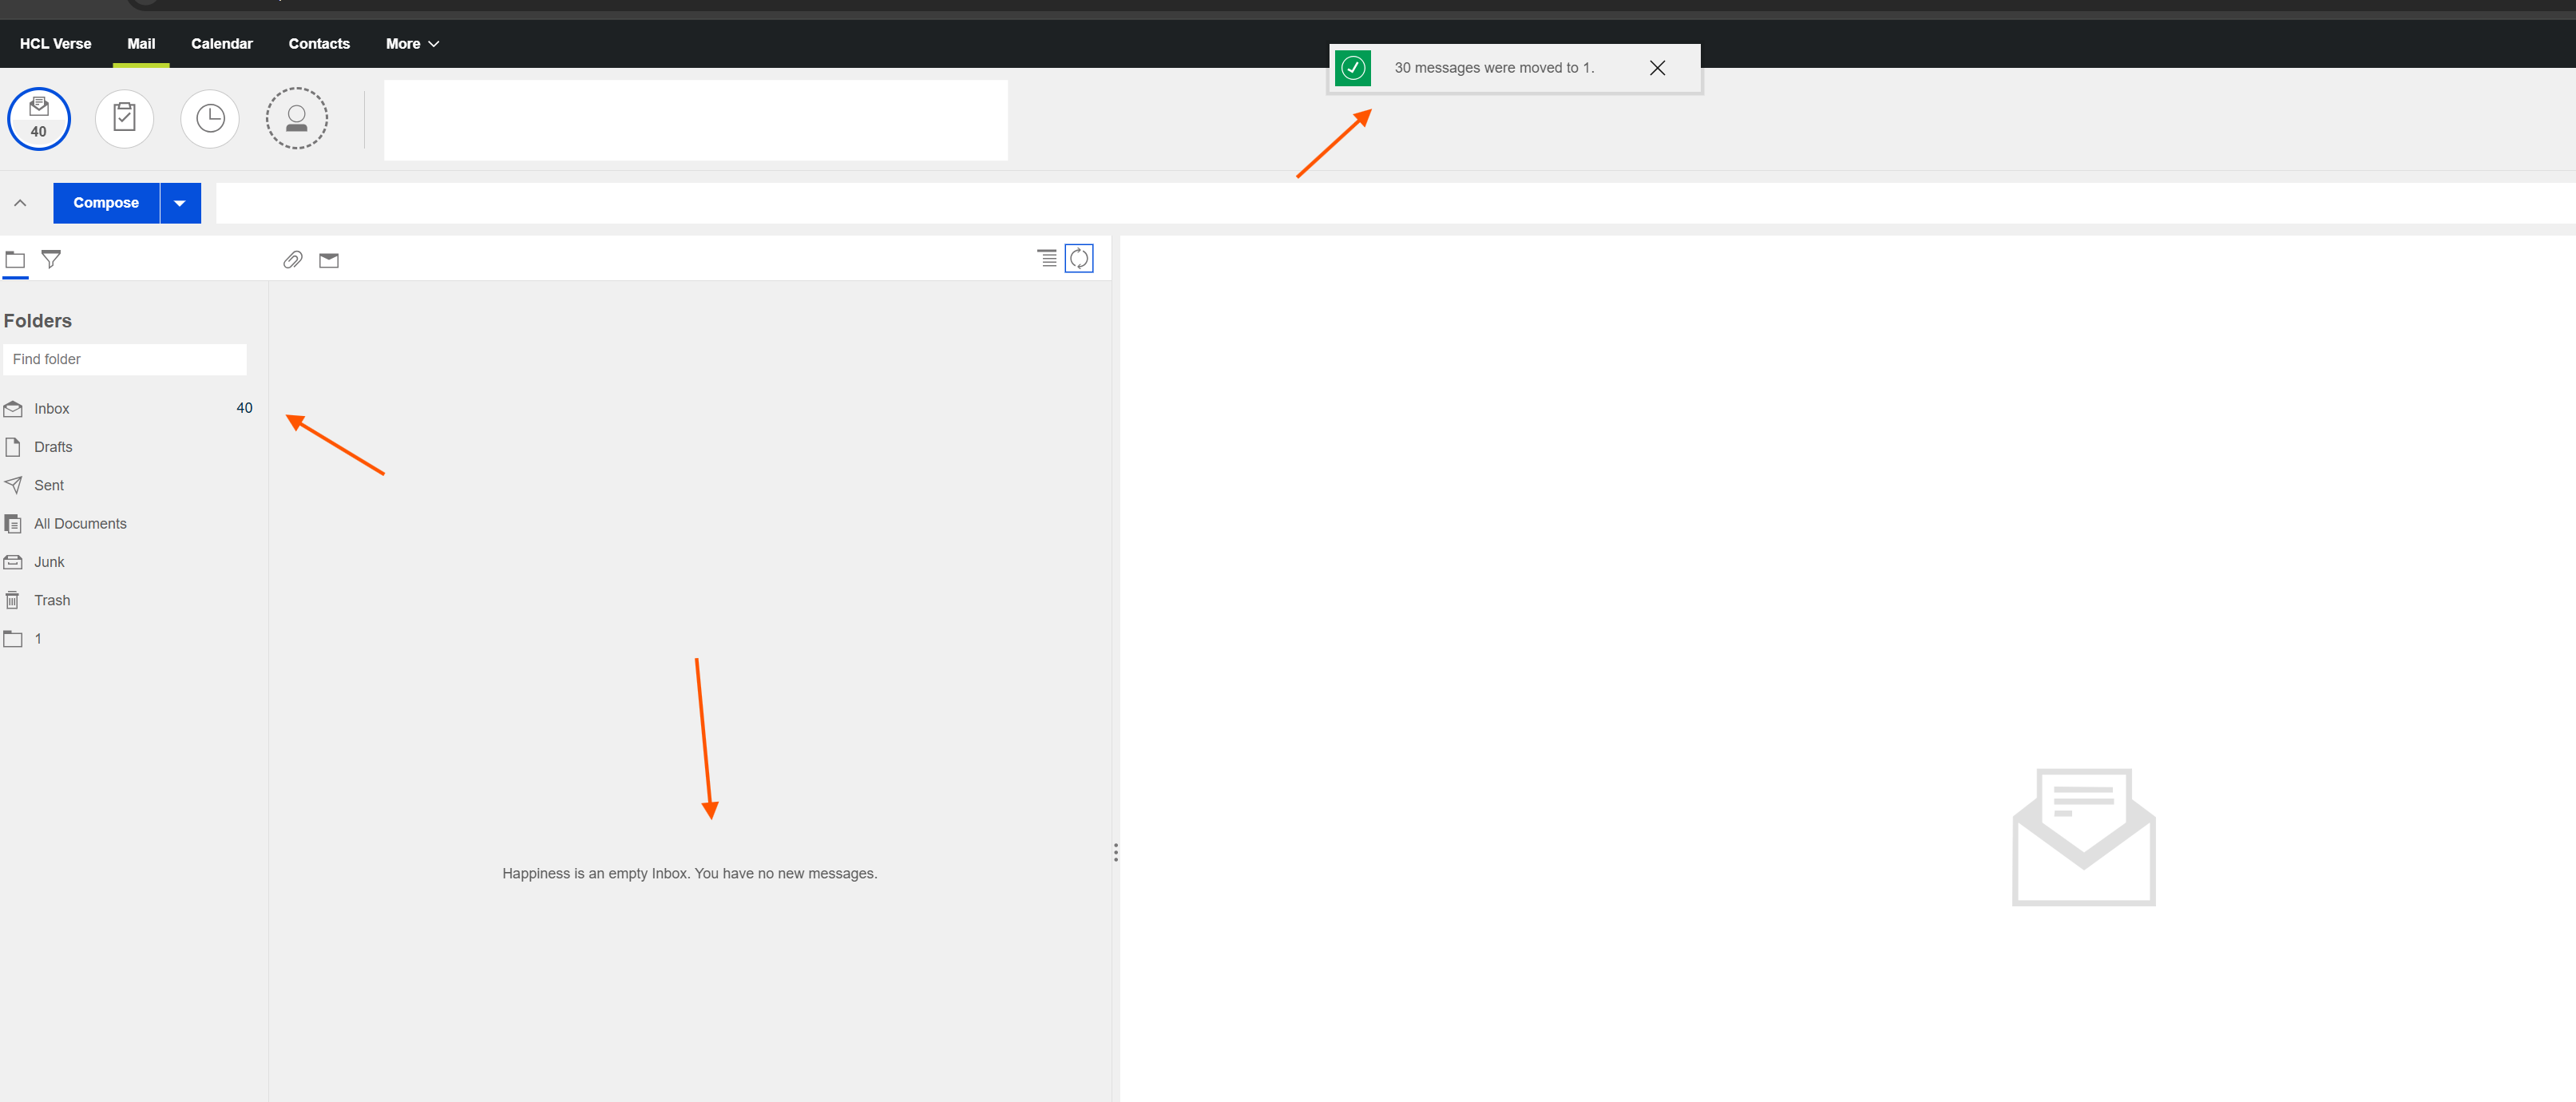Focus the Find folder input

(x=125, y=359)
